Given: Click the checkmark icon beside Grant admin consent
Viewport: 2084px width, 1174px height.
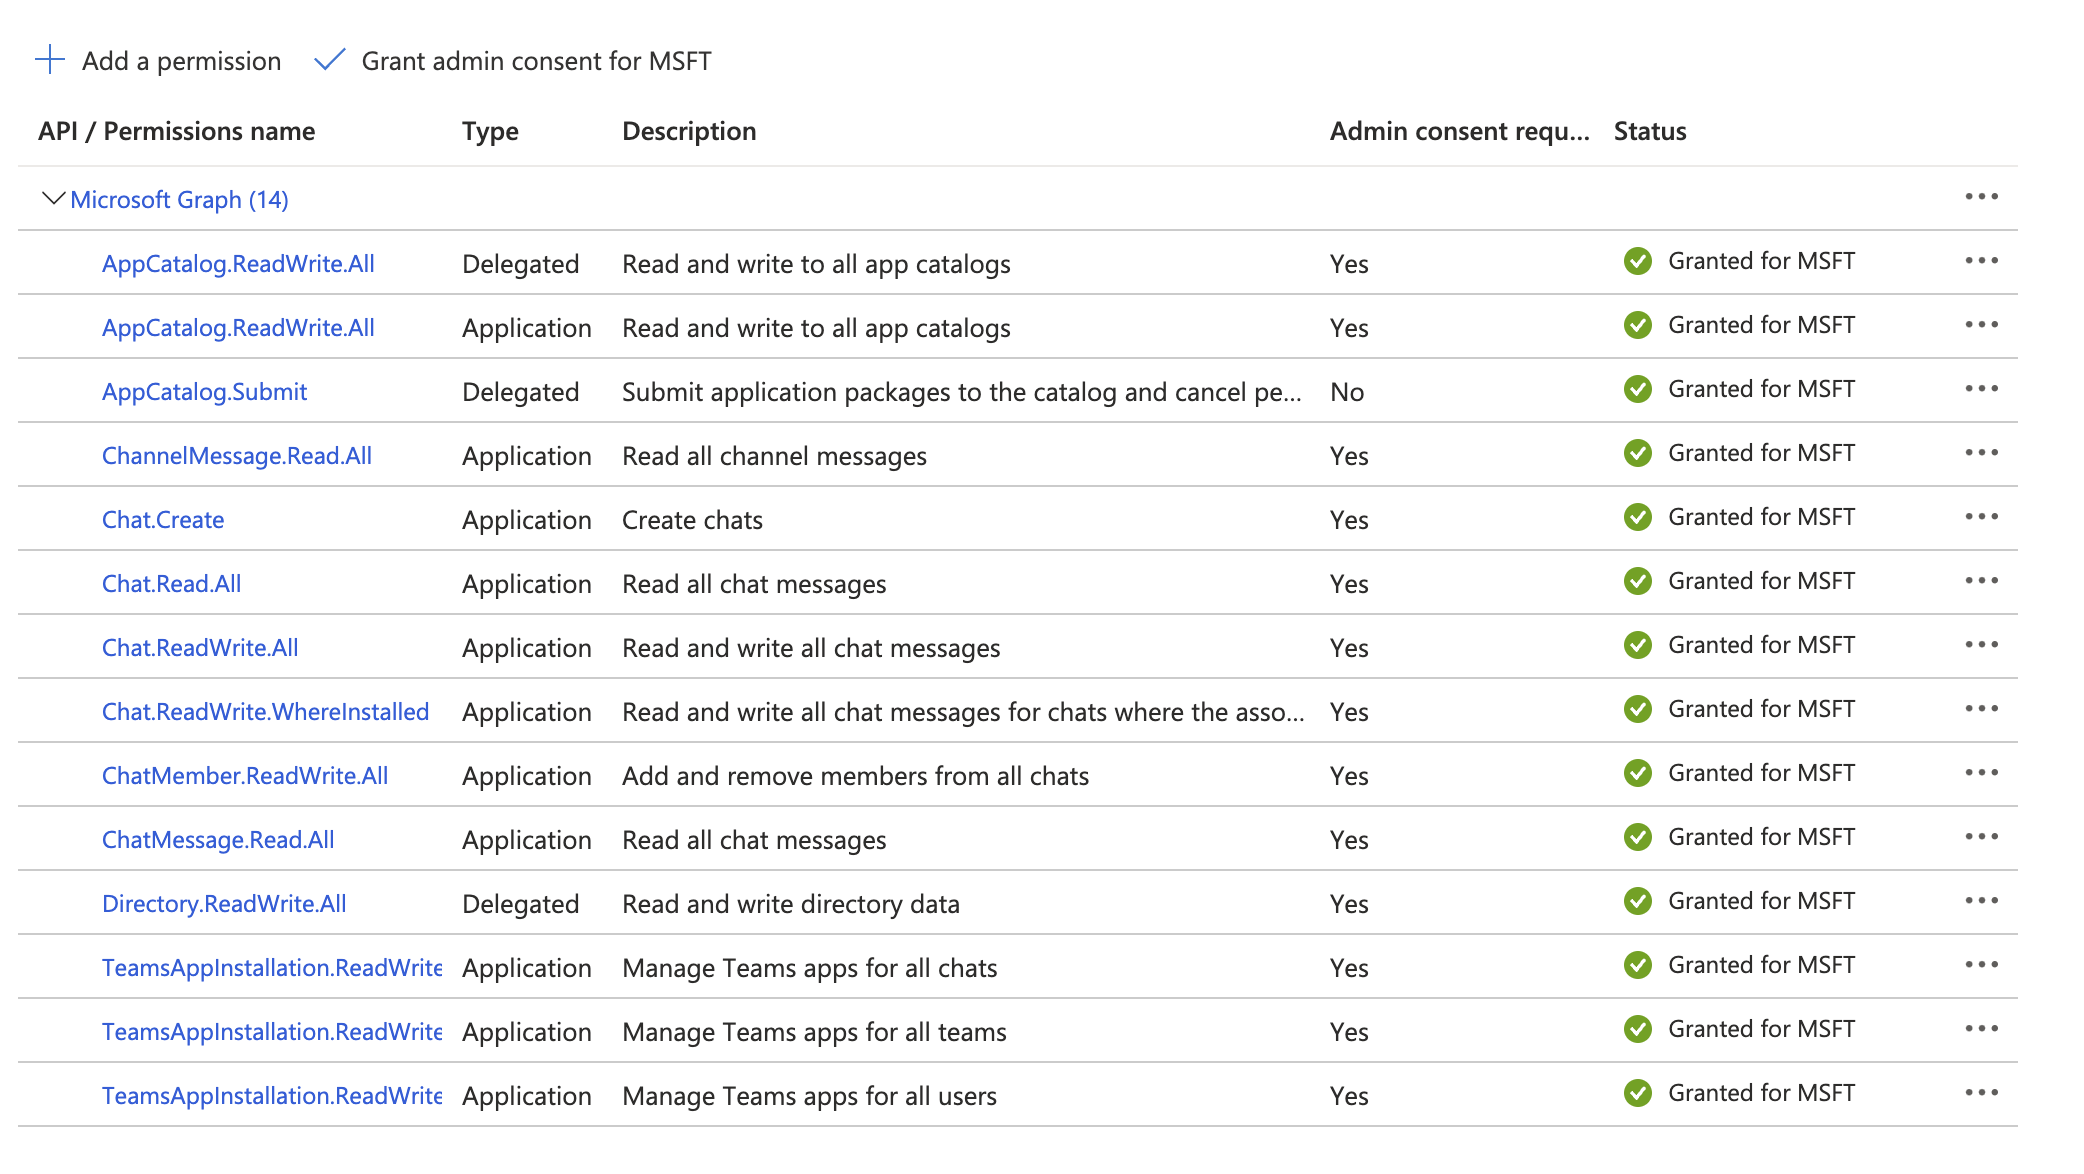Looking at the screenshot, I should click(331, 60).
